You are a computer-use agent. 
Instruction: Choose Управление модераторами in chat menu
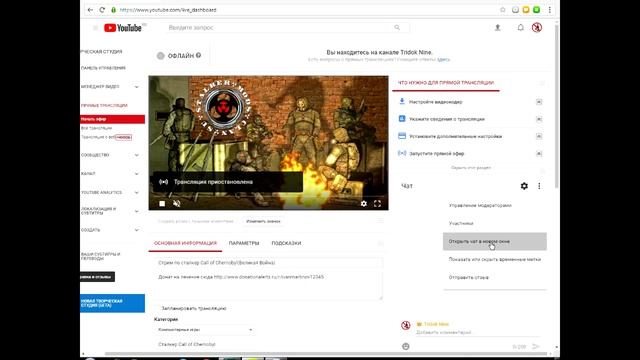coord(495,206)
